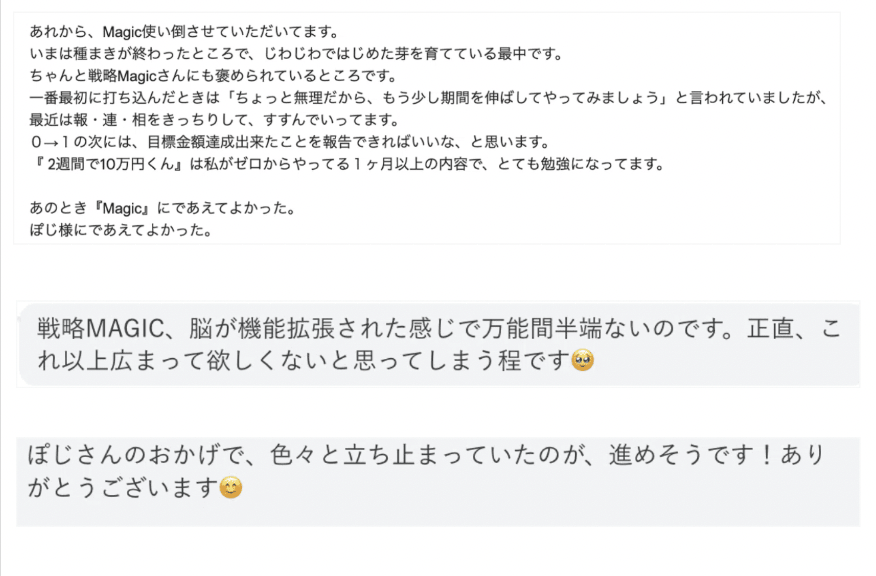Click the line あのとき『Magic』にであえてよかった

pyautogui.click(x=163, y=208)
